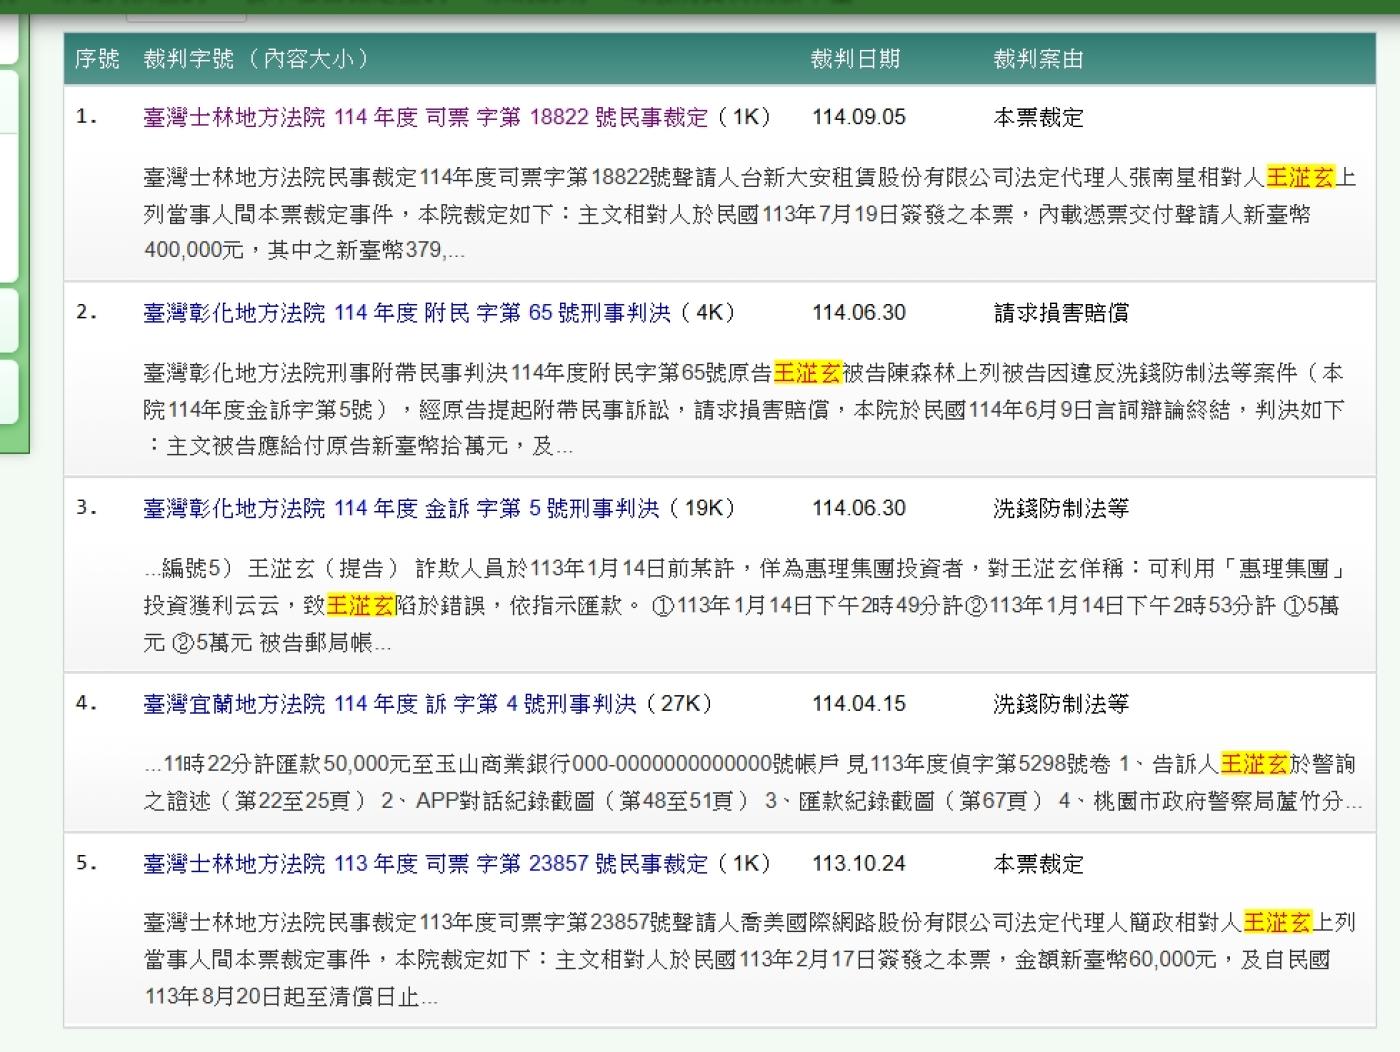Click the yellow highlighted keyword in result 2 snippet
The image size is (1400, 1052).
tap(807, 373)
